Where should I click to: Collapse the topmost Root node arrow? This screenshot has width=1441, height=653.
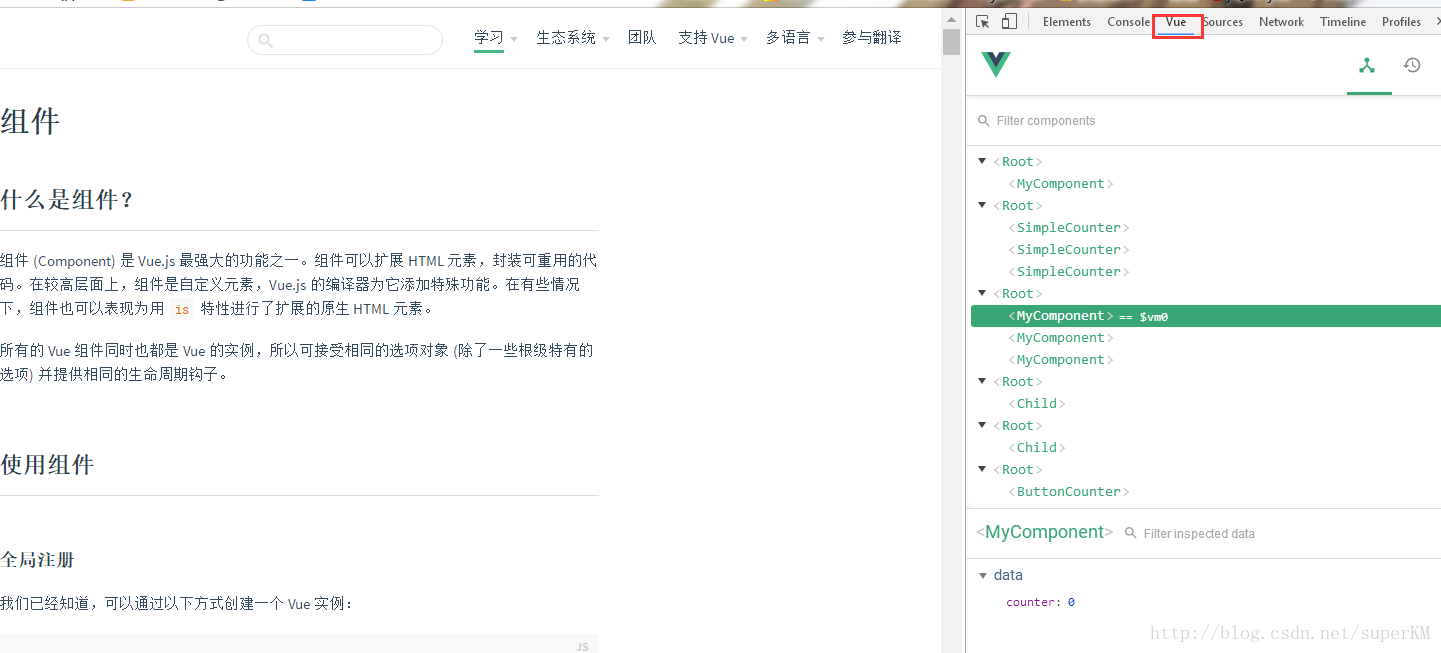(x=982, y=161)
